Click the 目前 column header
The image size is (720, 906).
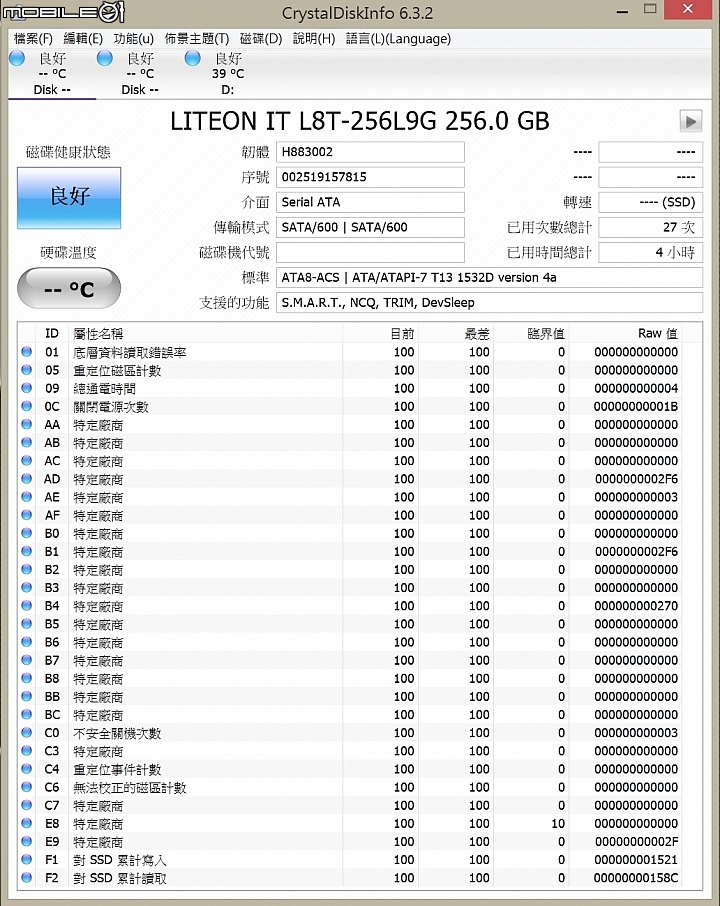(x=380, y=333)
